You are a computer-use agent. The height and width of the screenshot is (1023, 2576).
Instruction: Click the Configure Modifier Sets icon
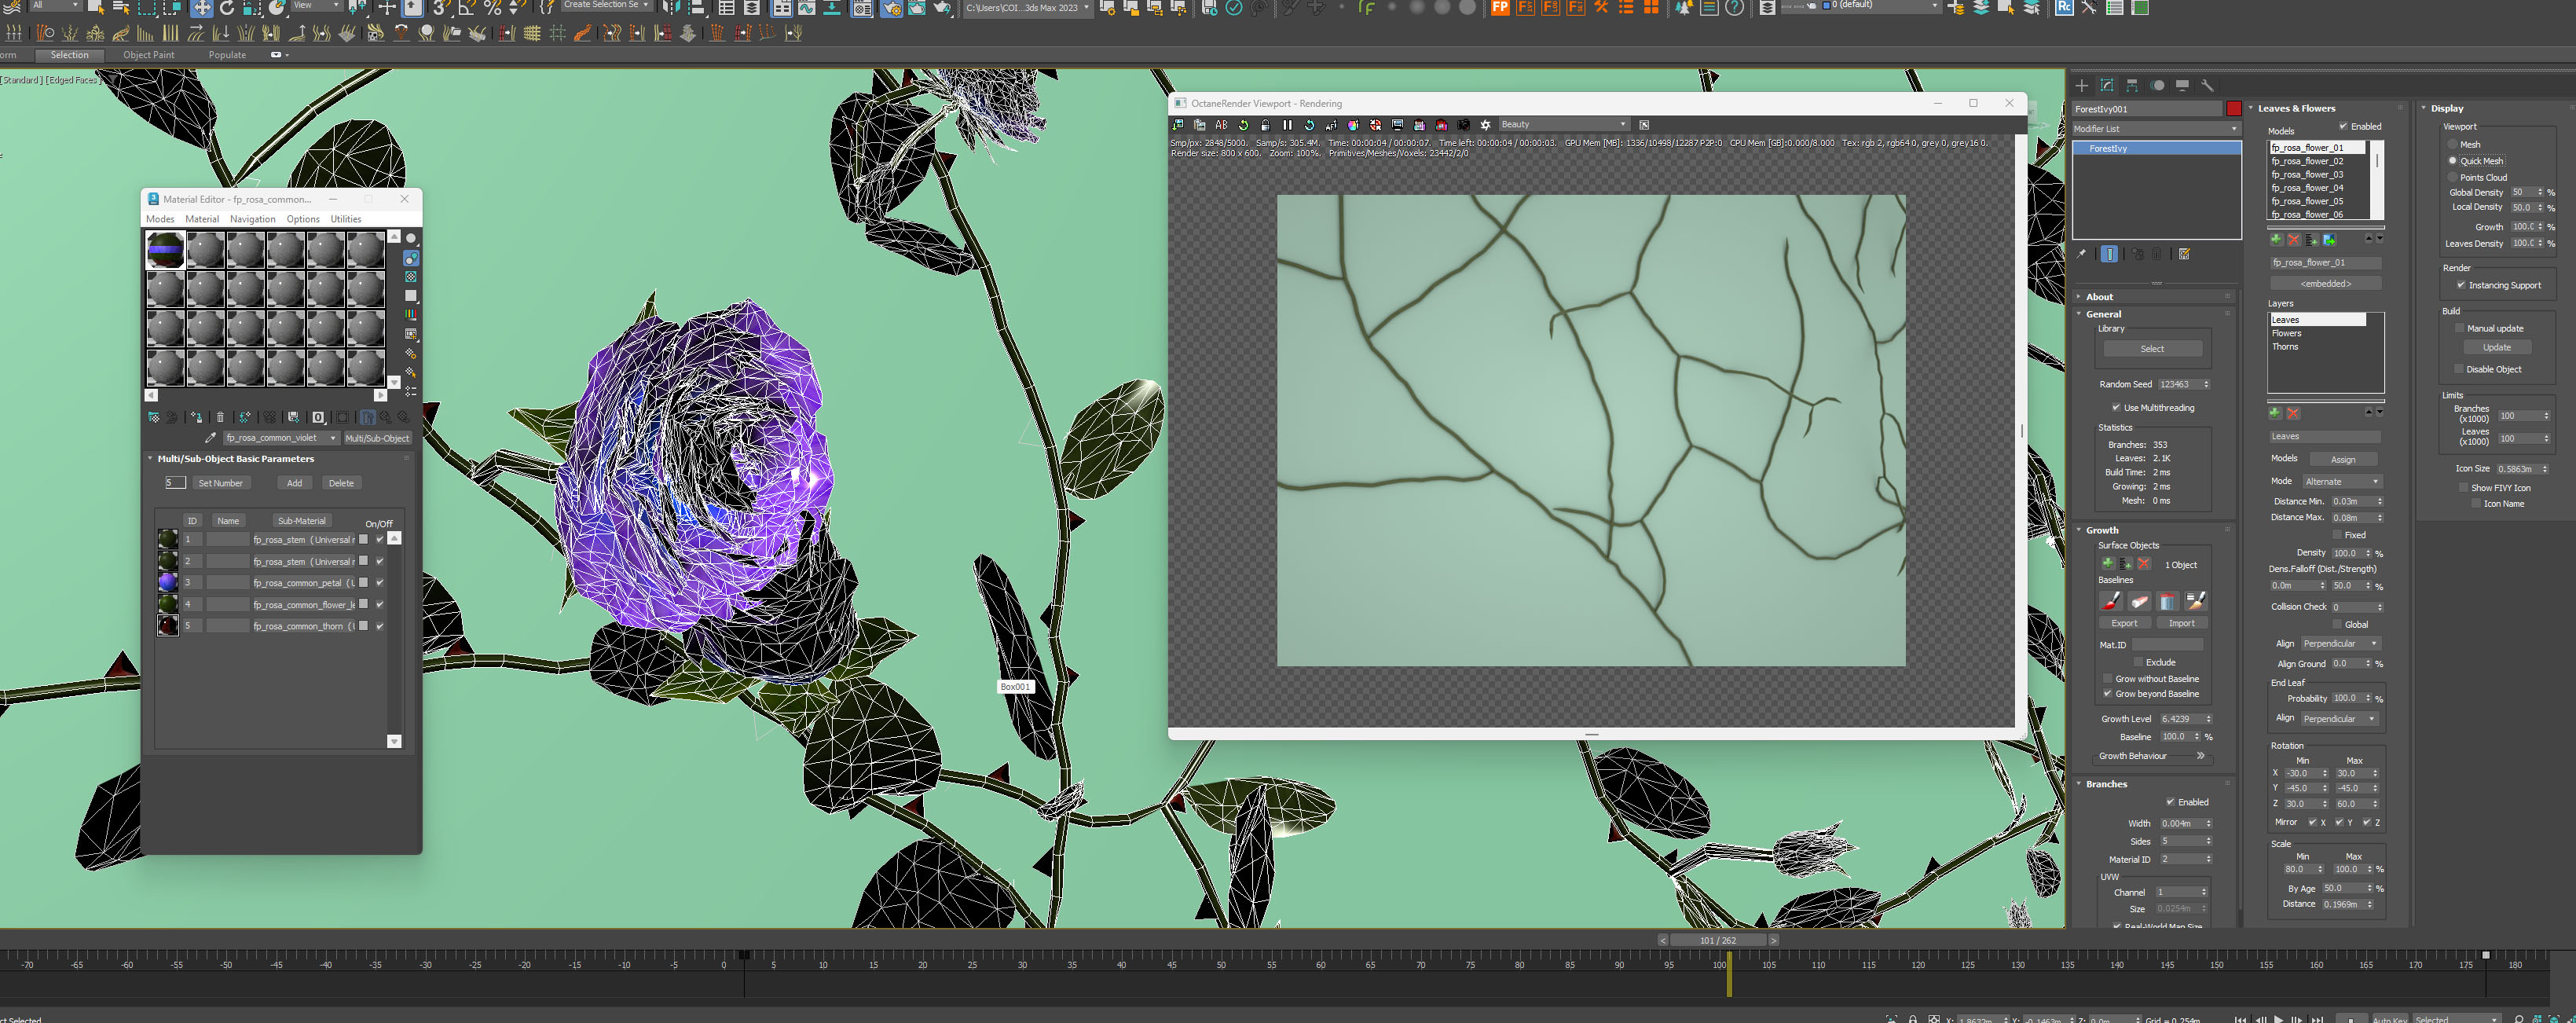point(2184,254)
